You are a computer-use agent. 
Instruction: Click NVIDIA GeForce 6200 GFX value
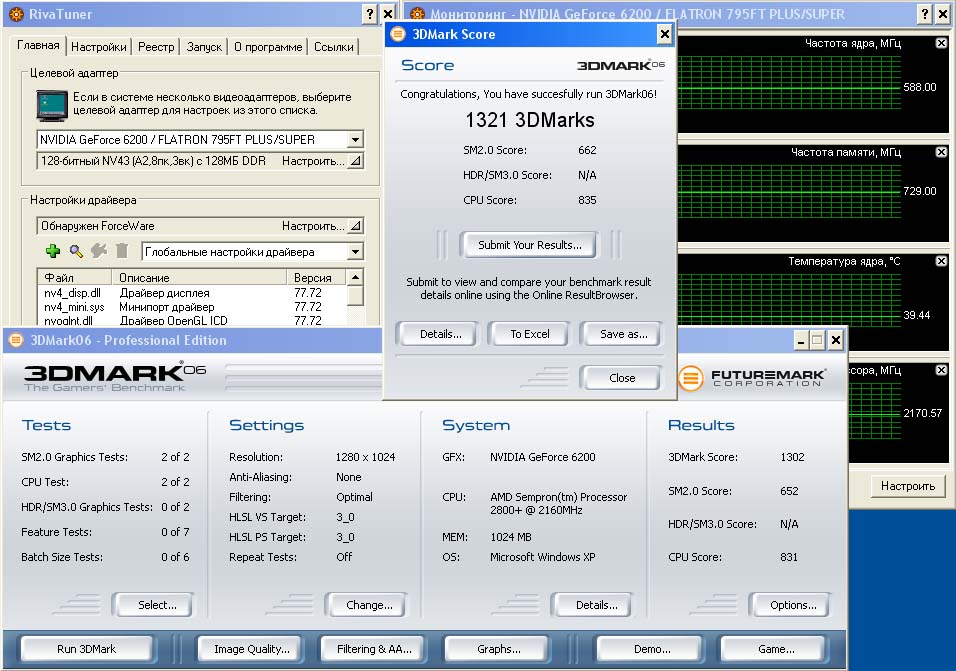(543, 457)
